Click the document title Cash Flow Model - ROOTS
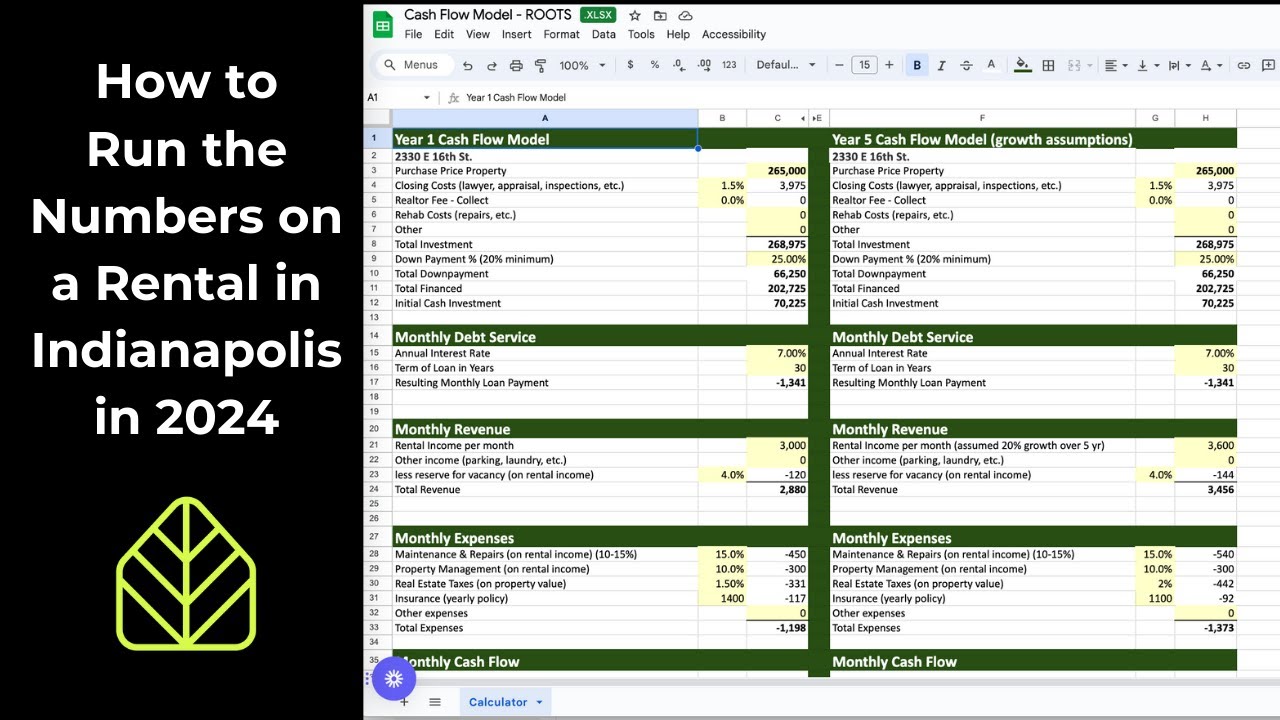 click(x=488, y=15)
